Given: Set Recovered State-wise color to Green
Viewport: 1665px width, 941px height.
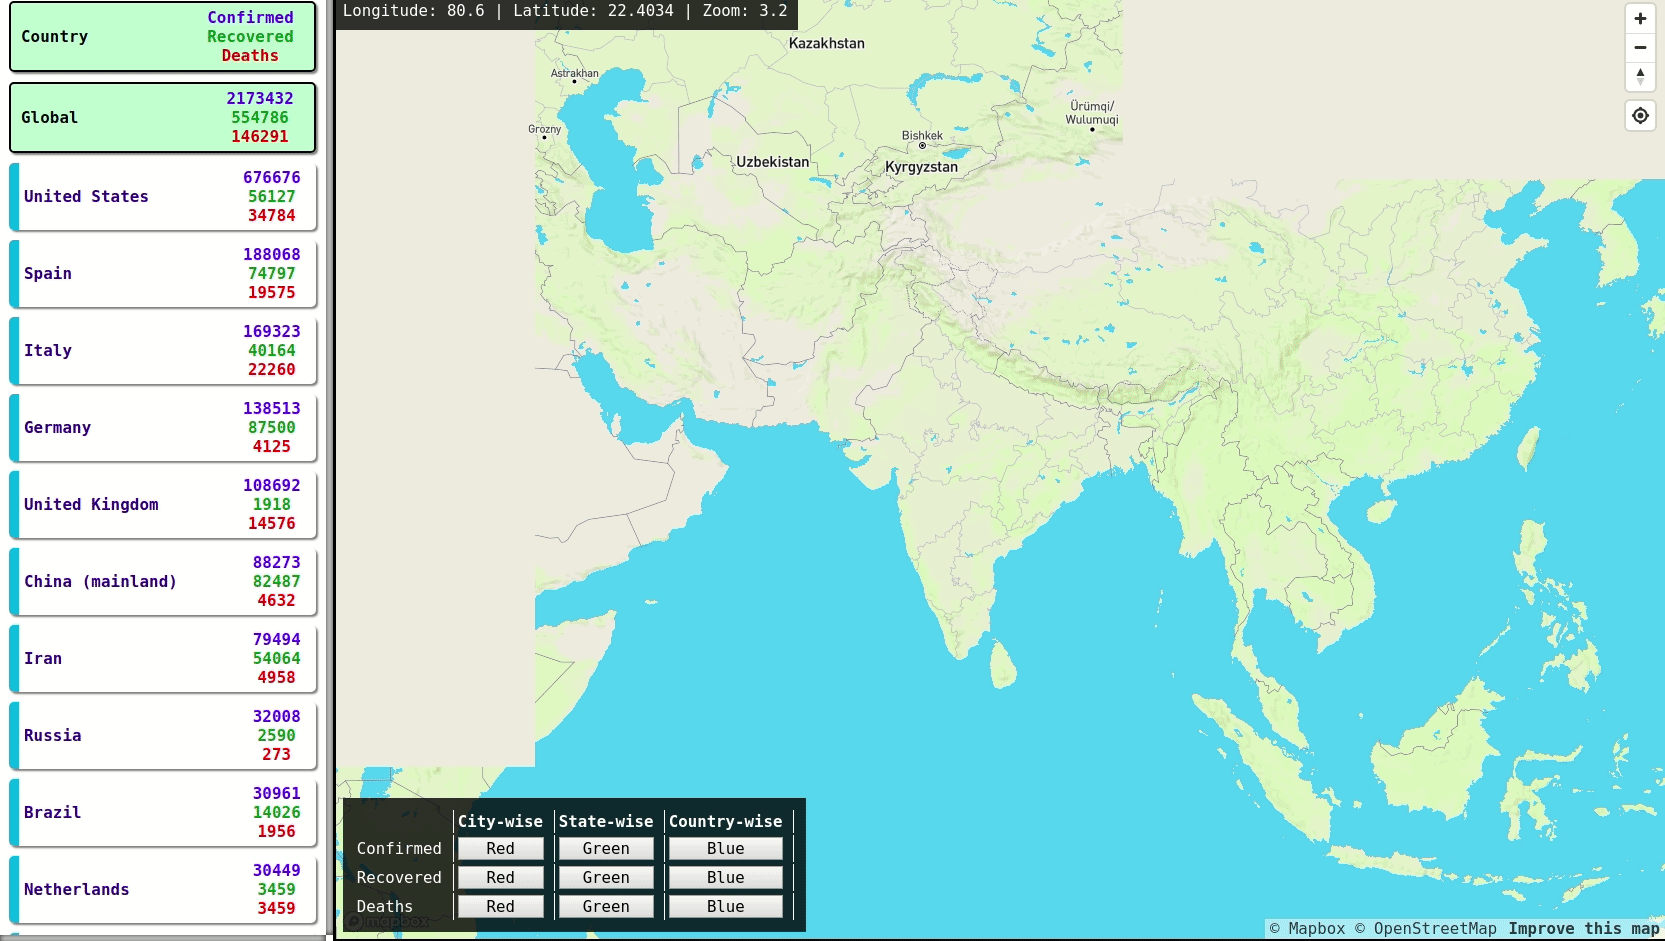Looking at the screenshot, I should (x=606, y=878).
